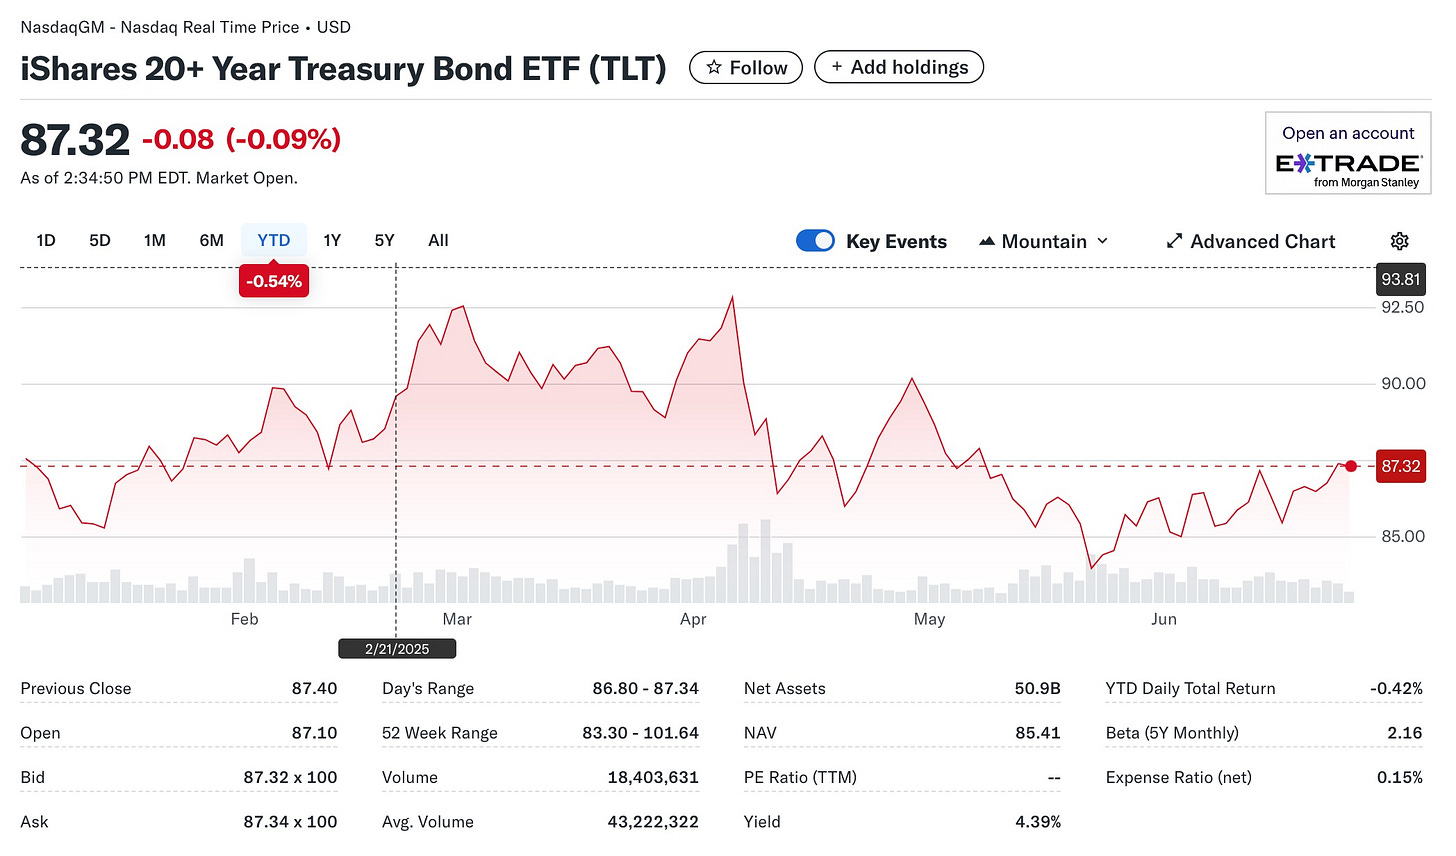1456x856 pixels.
Task: Show the All time range
Action: [438, 240]
